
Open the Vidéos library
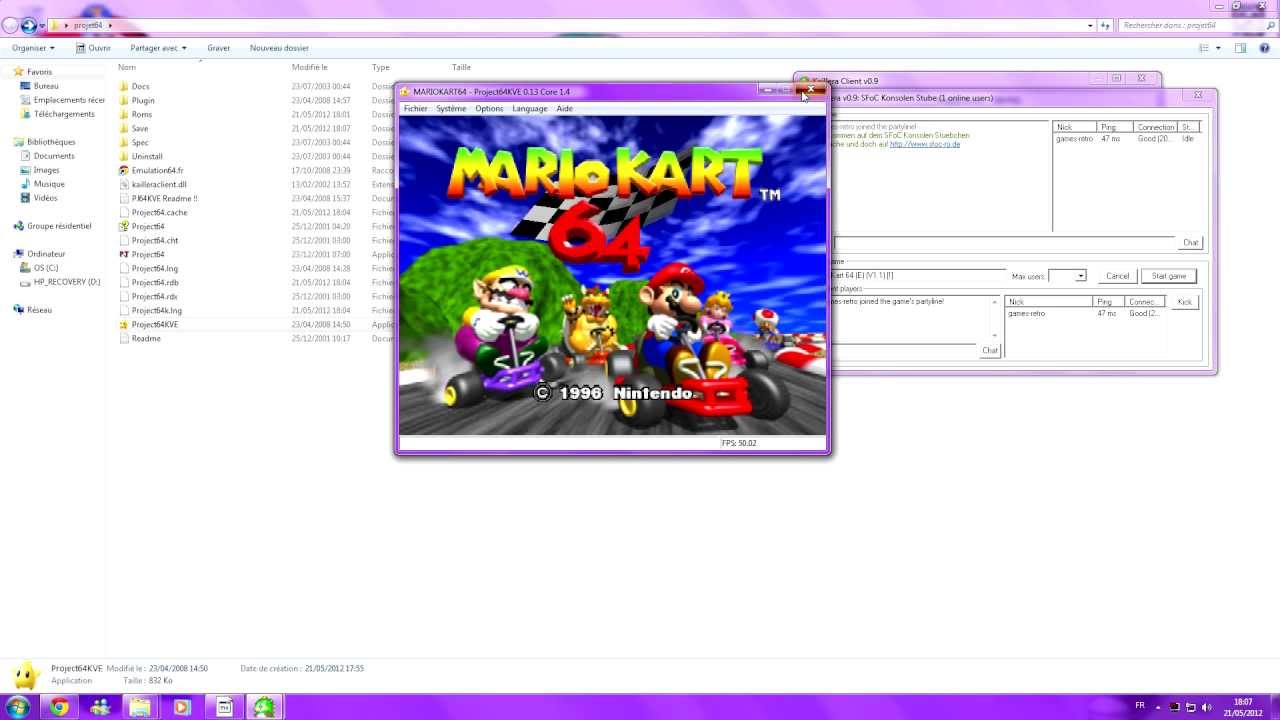(x=45, y=198)
